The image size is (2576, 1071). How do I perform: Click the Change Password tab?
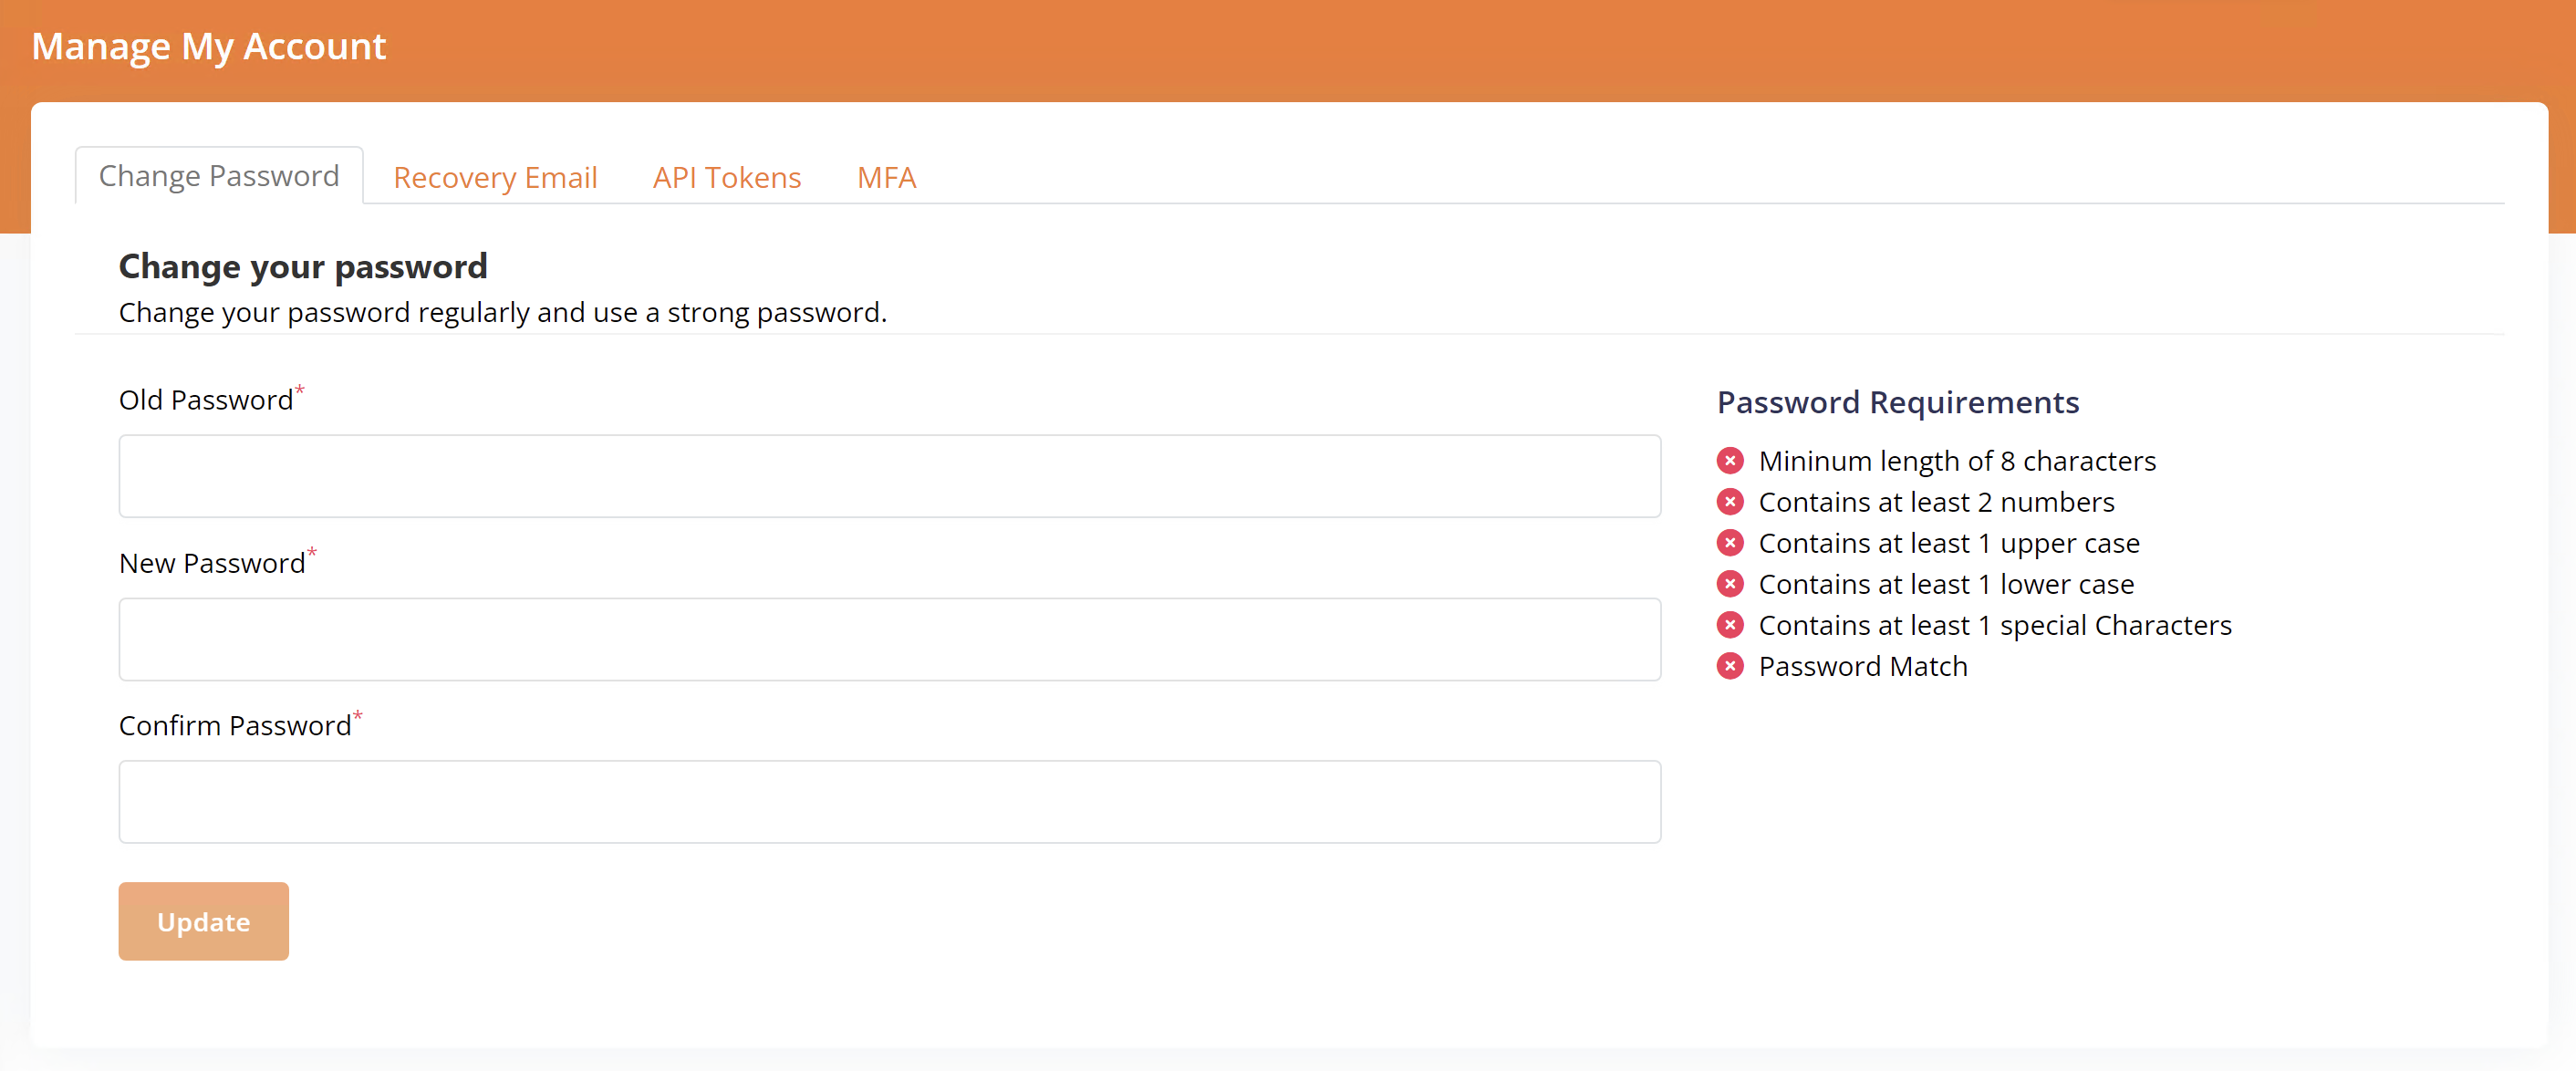[217, 175]
